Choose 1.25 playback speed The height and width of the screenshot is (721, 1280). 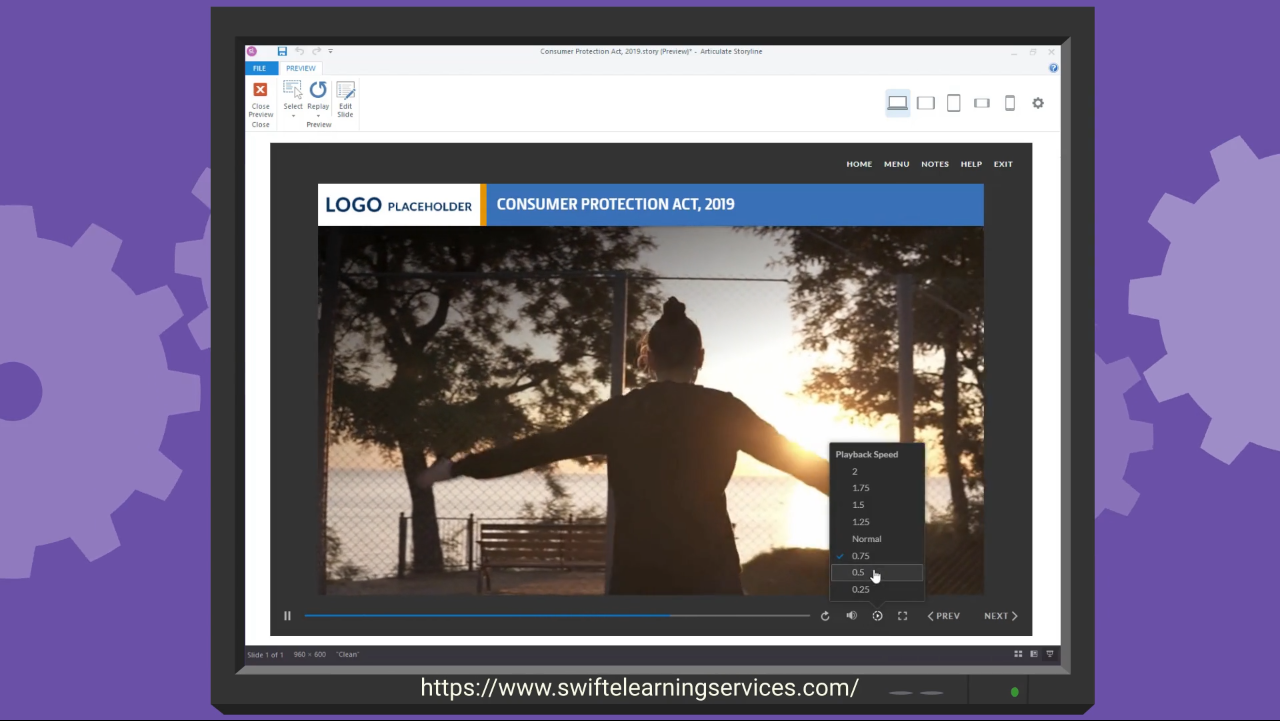coord(877,522)
